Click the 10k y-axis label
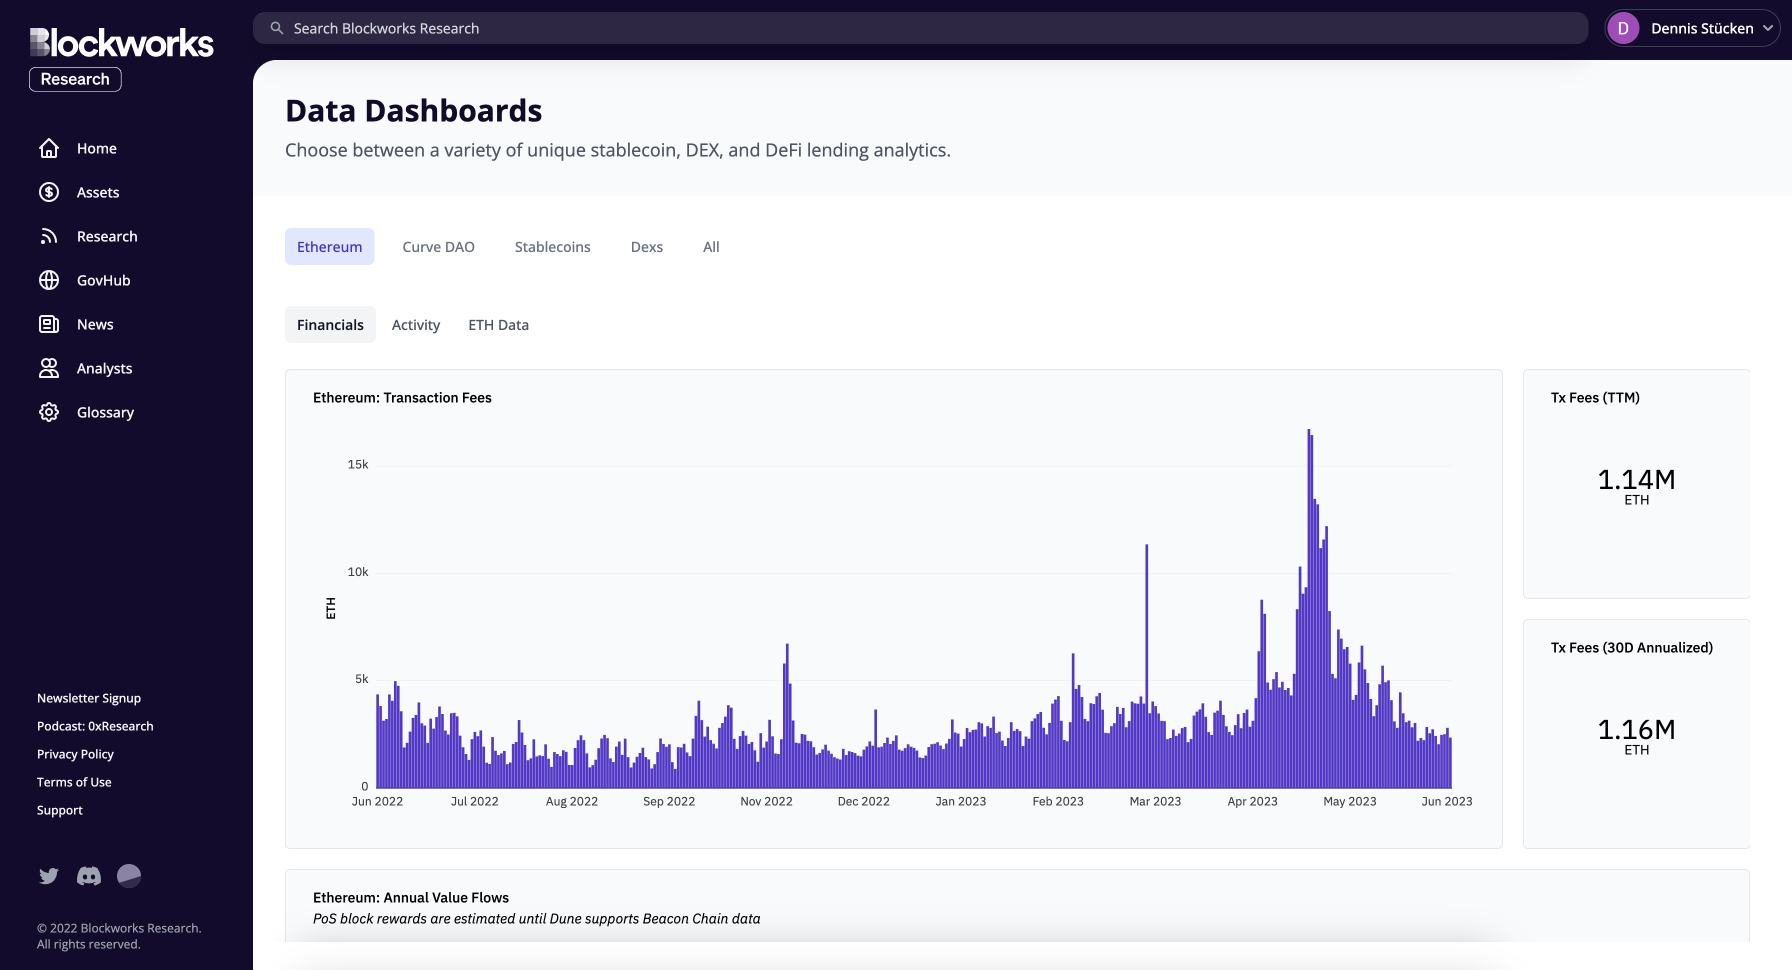 coord(358,572)
